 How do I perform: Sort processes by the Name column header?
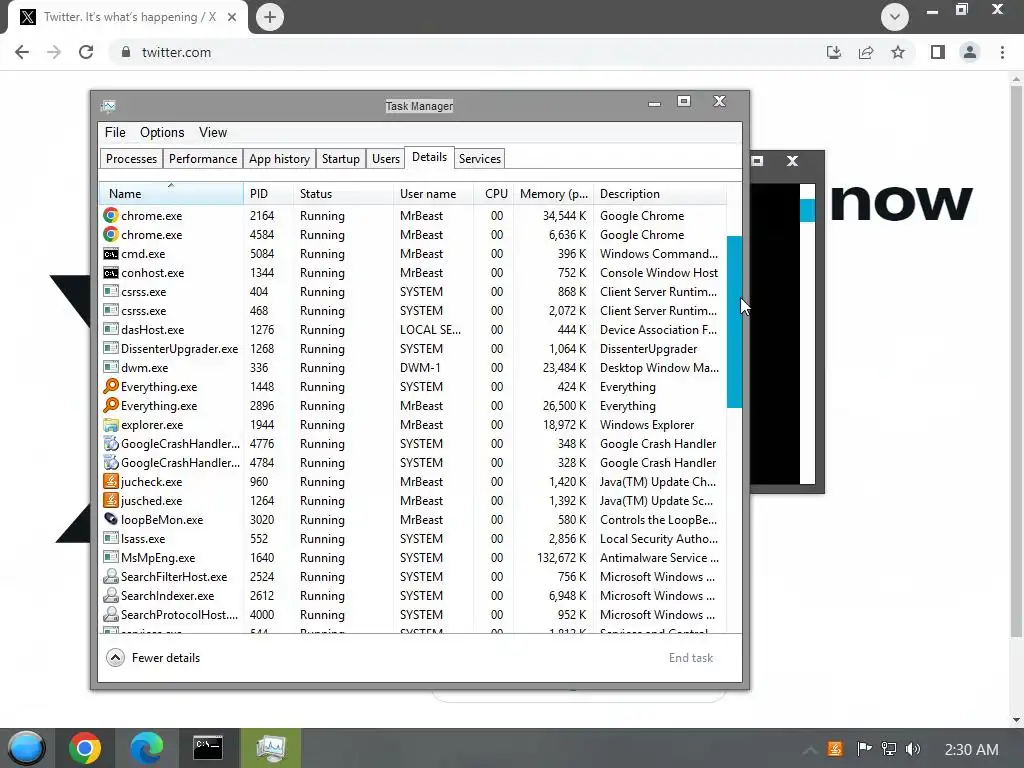click(171, 194)
